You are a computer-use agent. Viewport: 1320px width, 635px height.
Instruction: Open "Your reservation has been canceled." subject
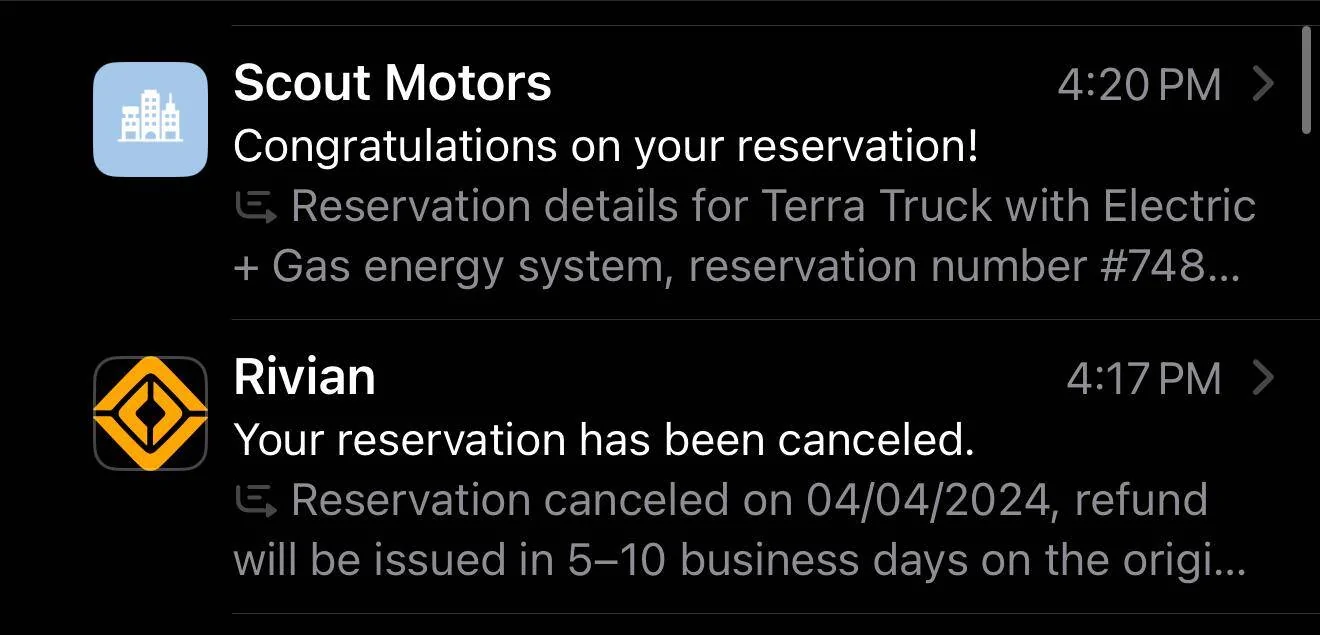[x=603, y=440]
